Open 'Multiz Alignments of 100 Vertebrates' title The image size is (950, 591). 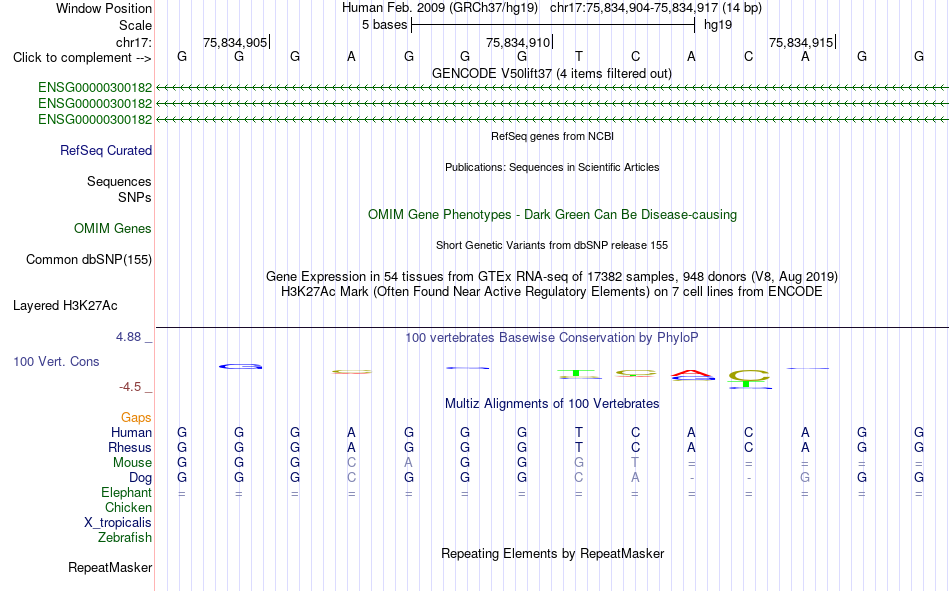tap(552, 404)
